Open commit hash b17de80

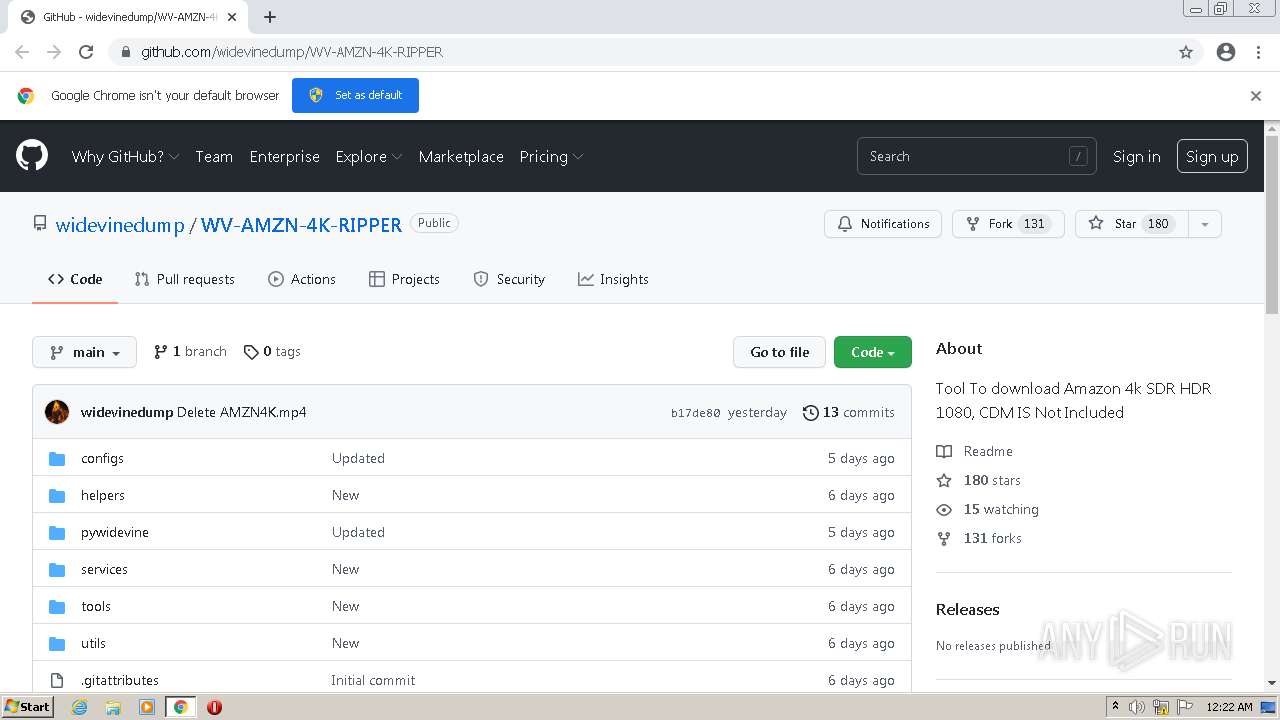coord(696,413)
